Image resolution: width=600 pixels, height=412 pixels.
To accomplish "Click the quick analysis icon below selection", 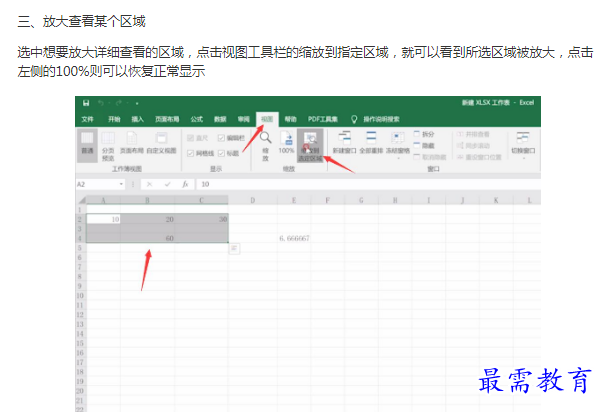I will 234,249.
